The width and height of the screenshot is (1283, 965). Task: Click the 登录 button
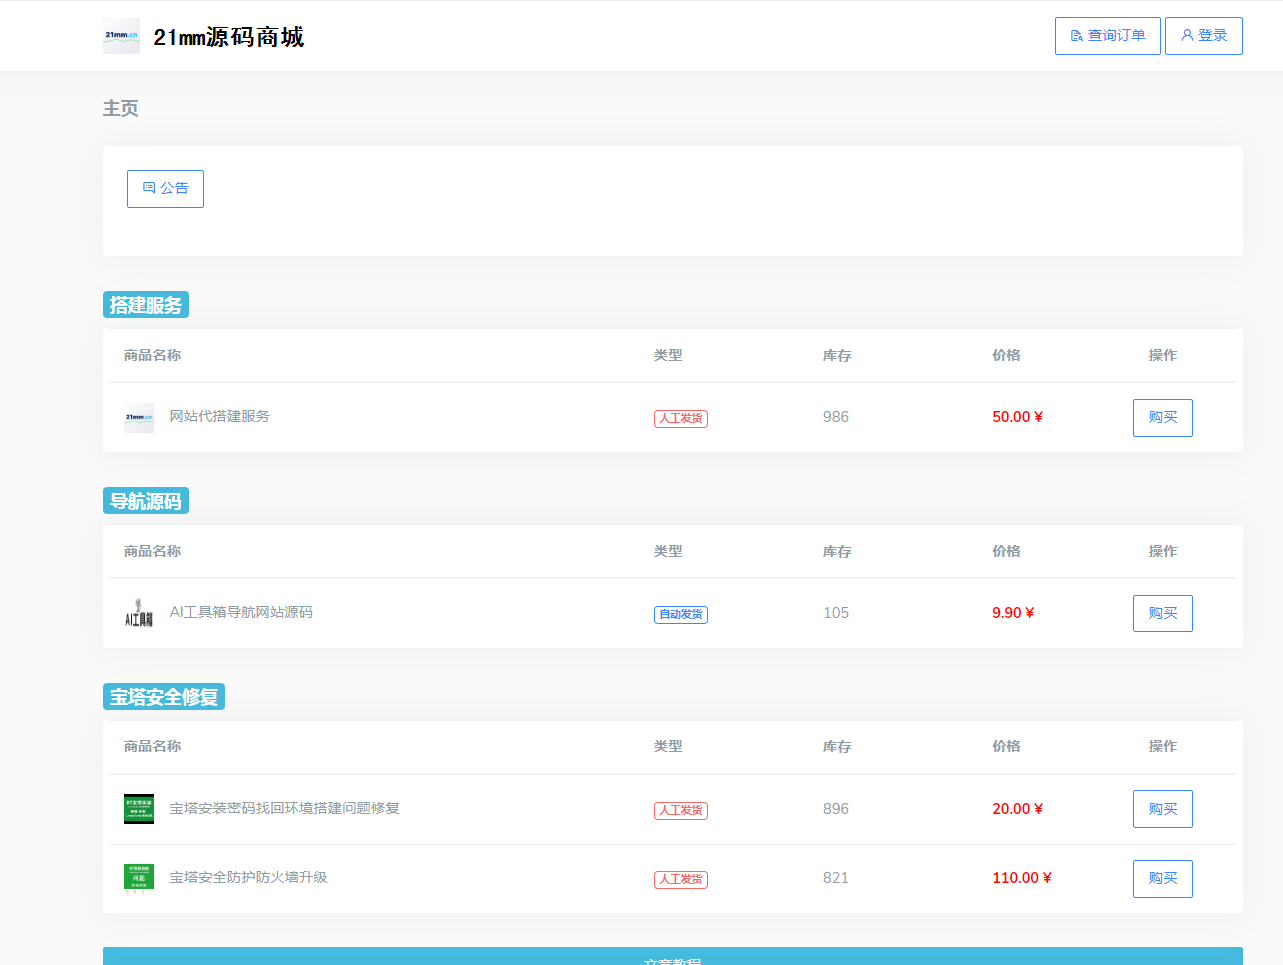(1203, 36)
